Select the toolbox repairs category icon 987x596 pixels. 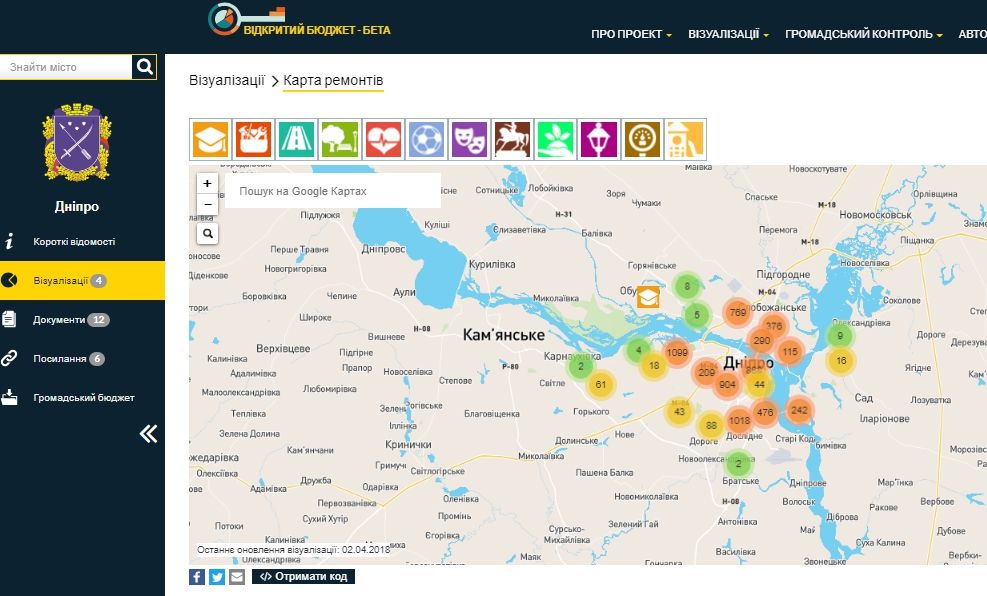(x=254, y=139)
